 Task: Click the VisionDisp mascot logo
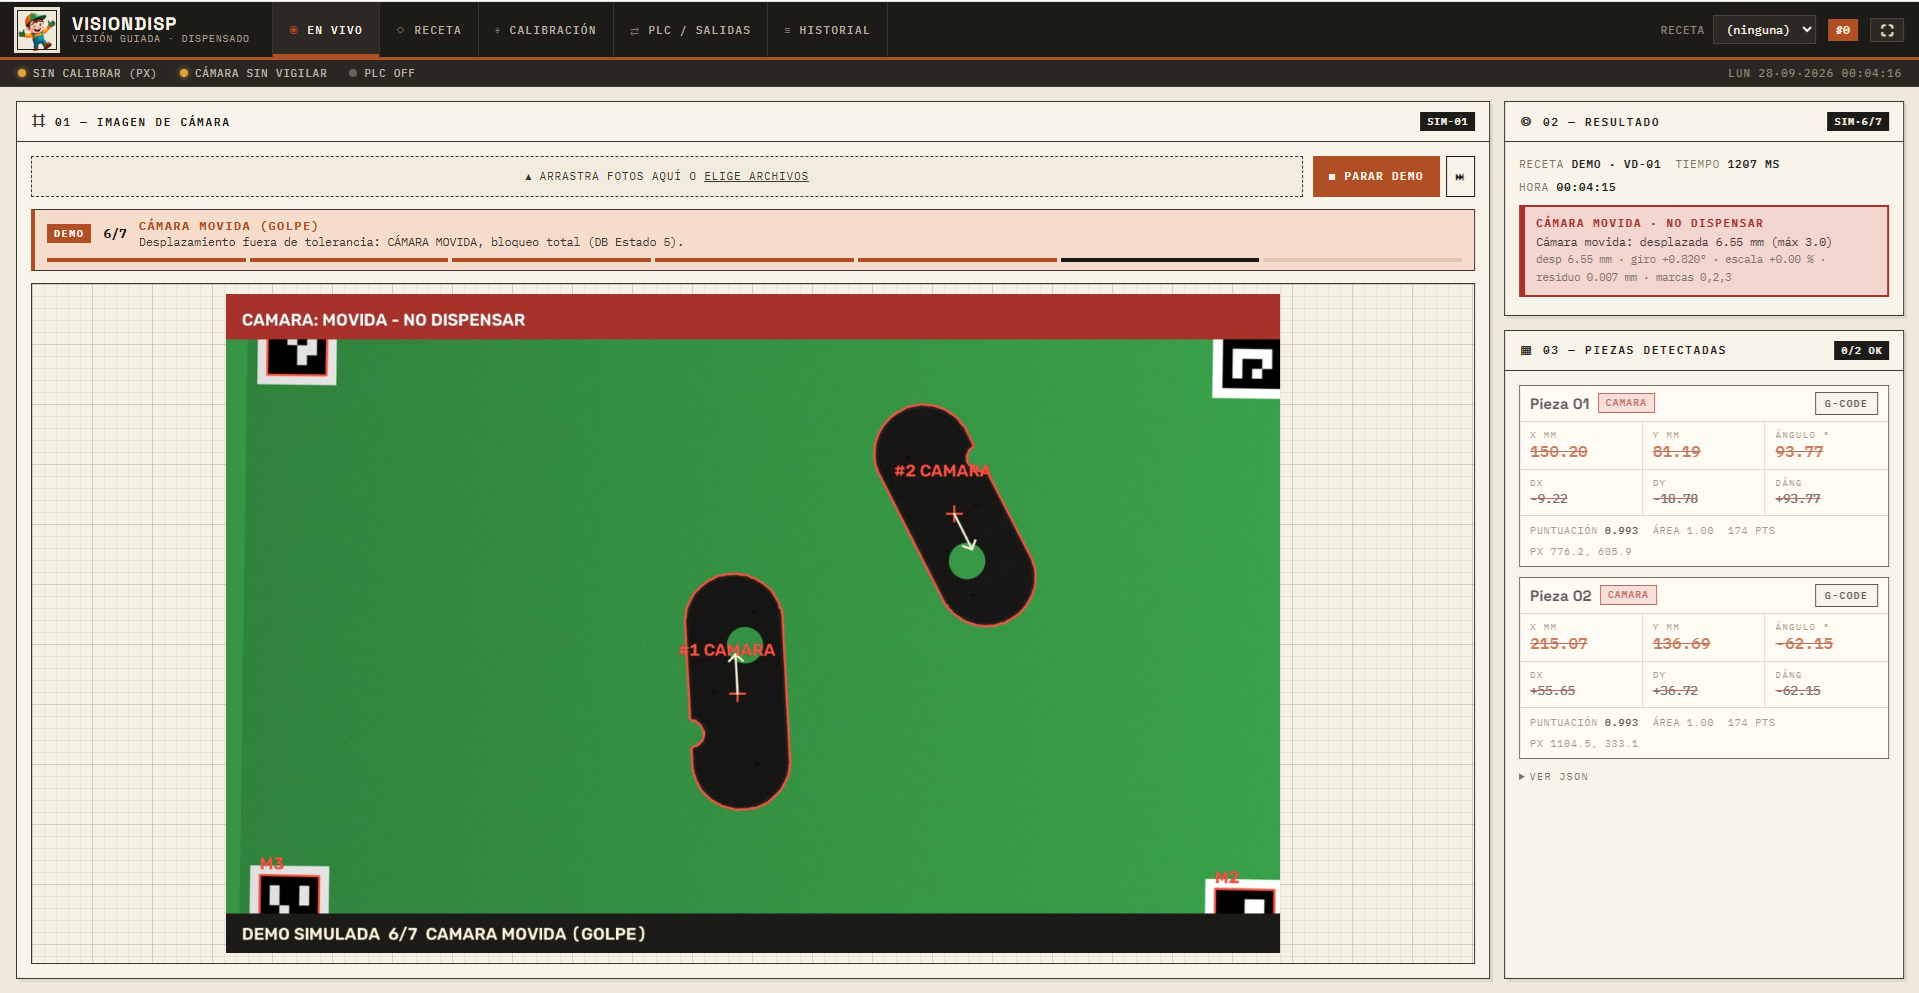[37, 30]
